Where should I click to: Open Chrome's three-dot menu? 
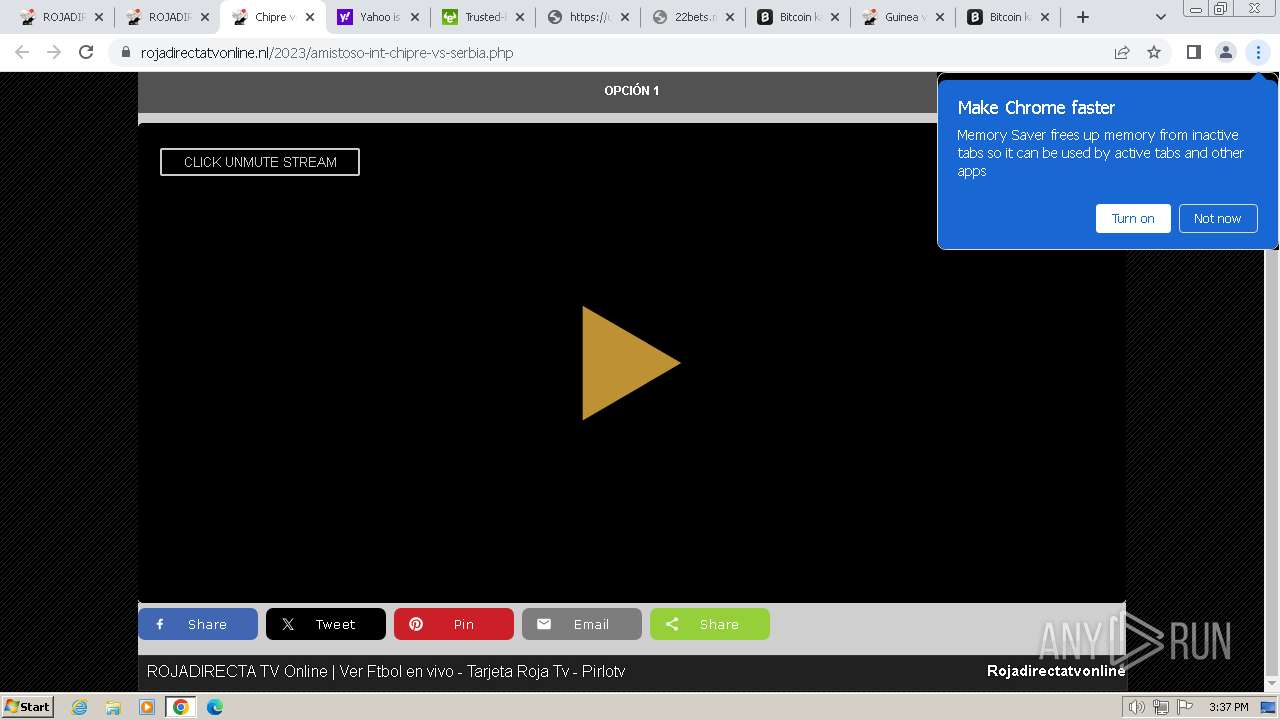[1258, 52]
